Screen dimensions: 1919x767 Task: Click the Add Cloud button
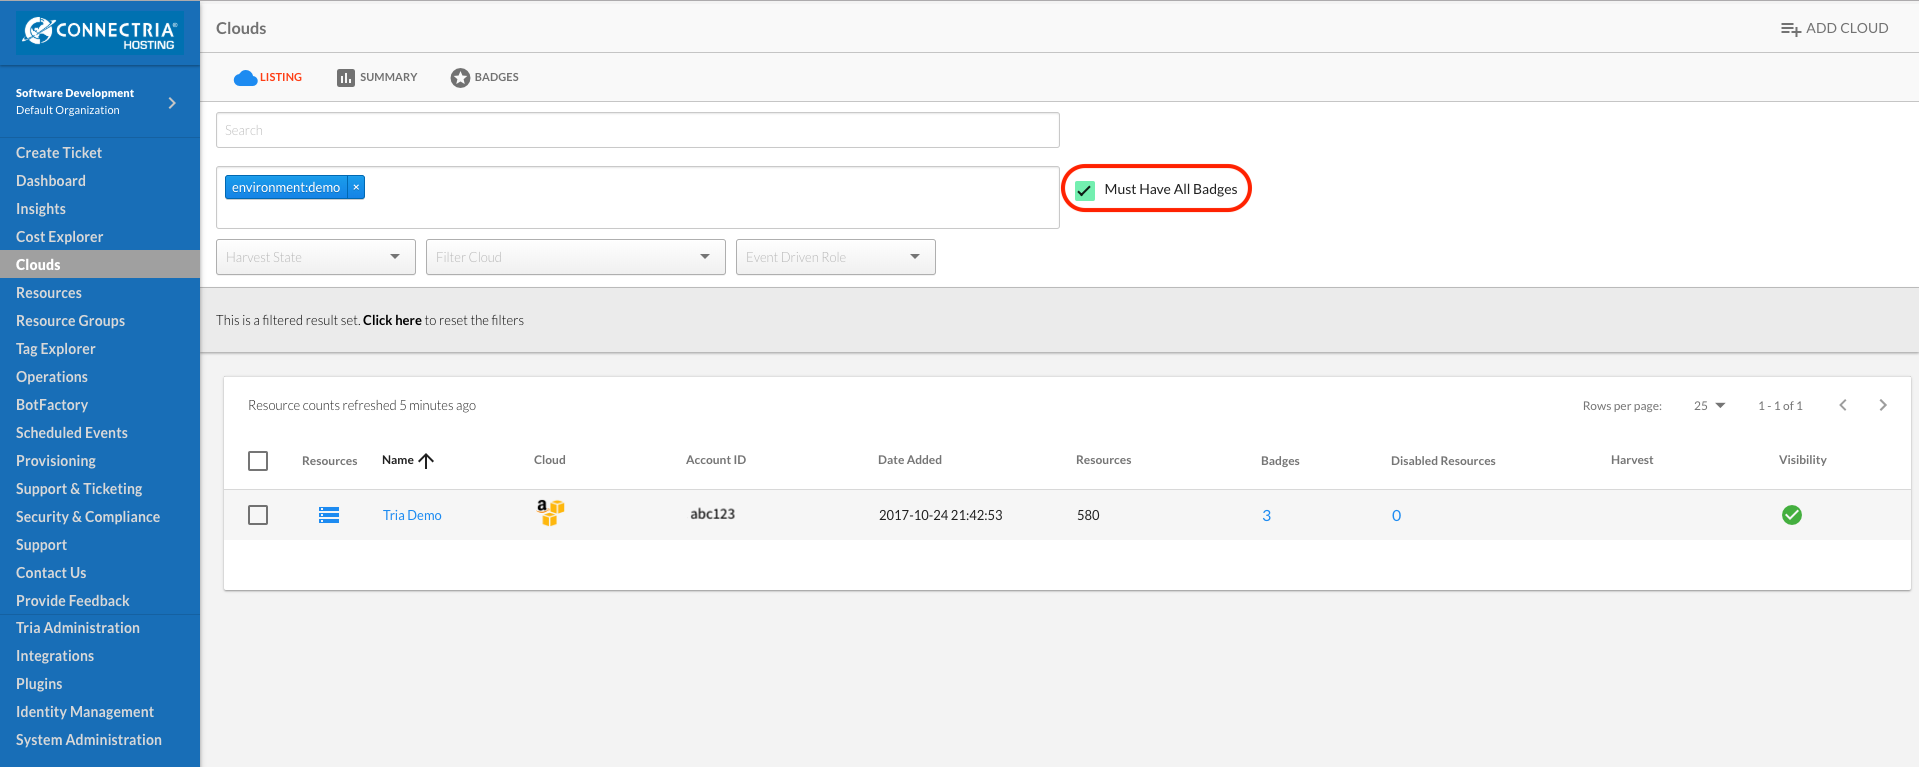[x=1835, y=28]
